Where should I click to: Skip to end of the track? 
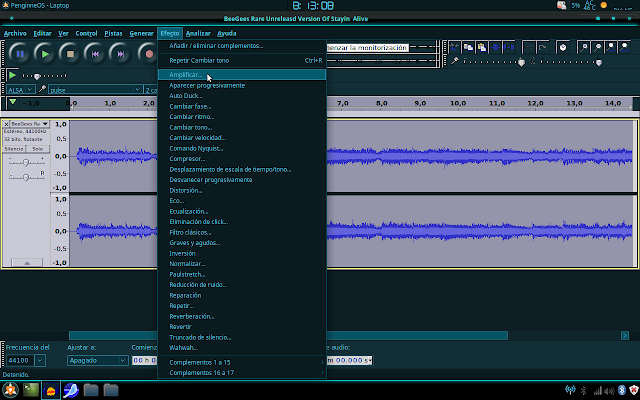pos(120,53)
